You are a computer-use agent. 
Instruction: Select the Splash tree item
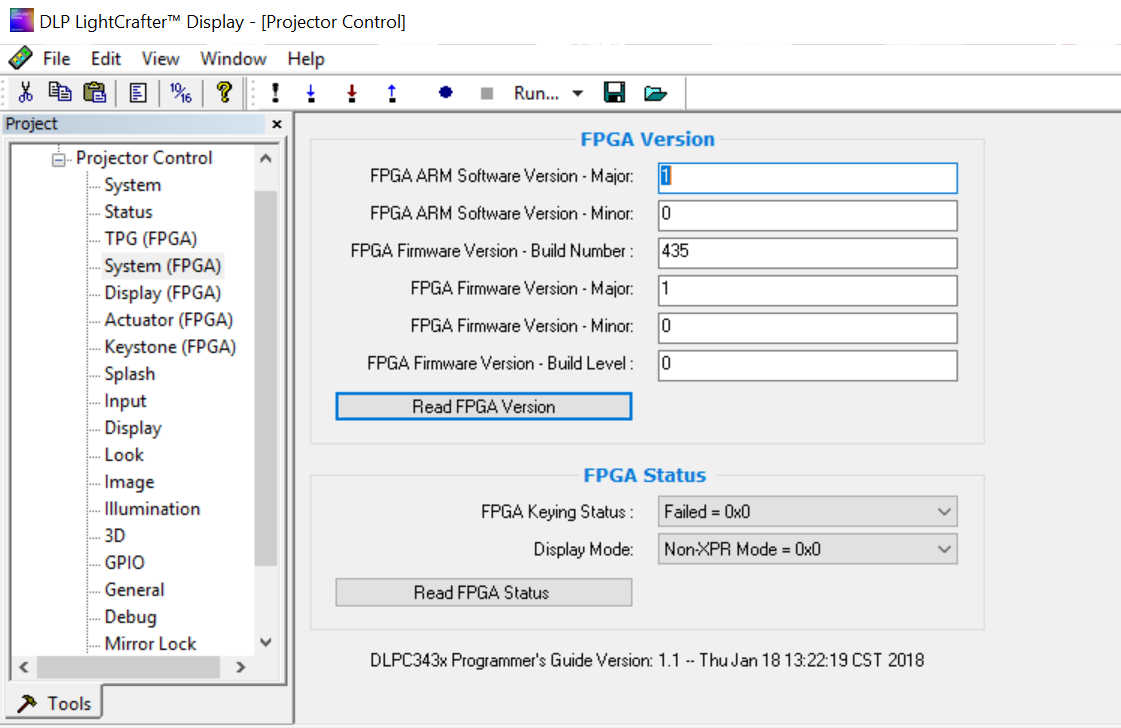[129, 374]
